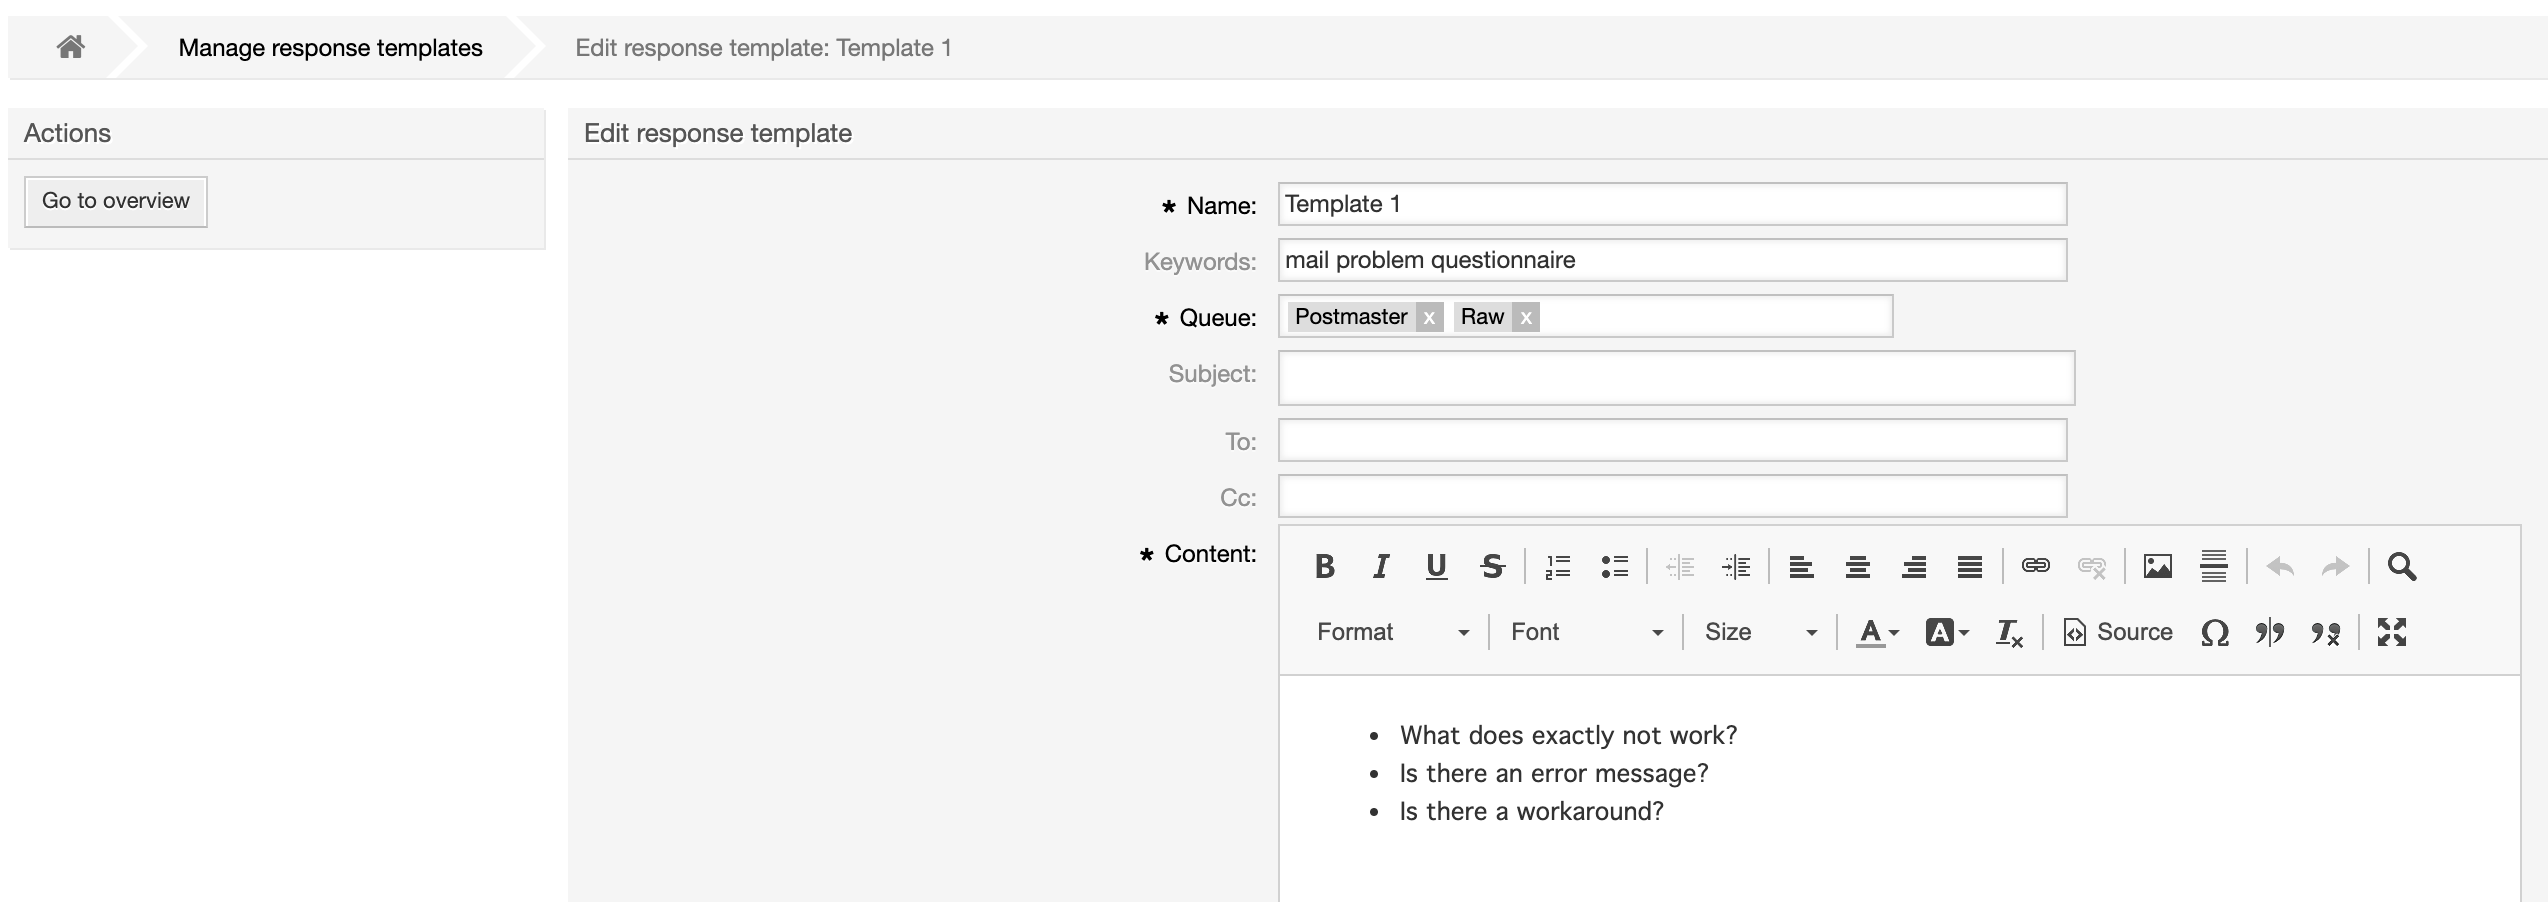Image resolution: width=2548 pixels, height=902 pixels.
Task: Click into the Subject input field
Action: (1676, 378)
